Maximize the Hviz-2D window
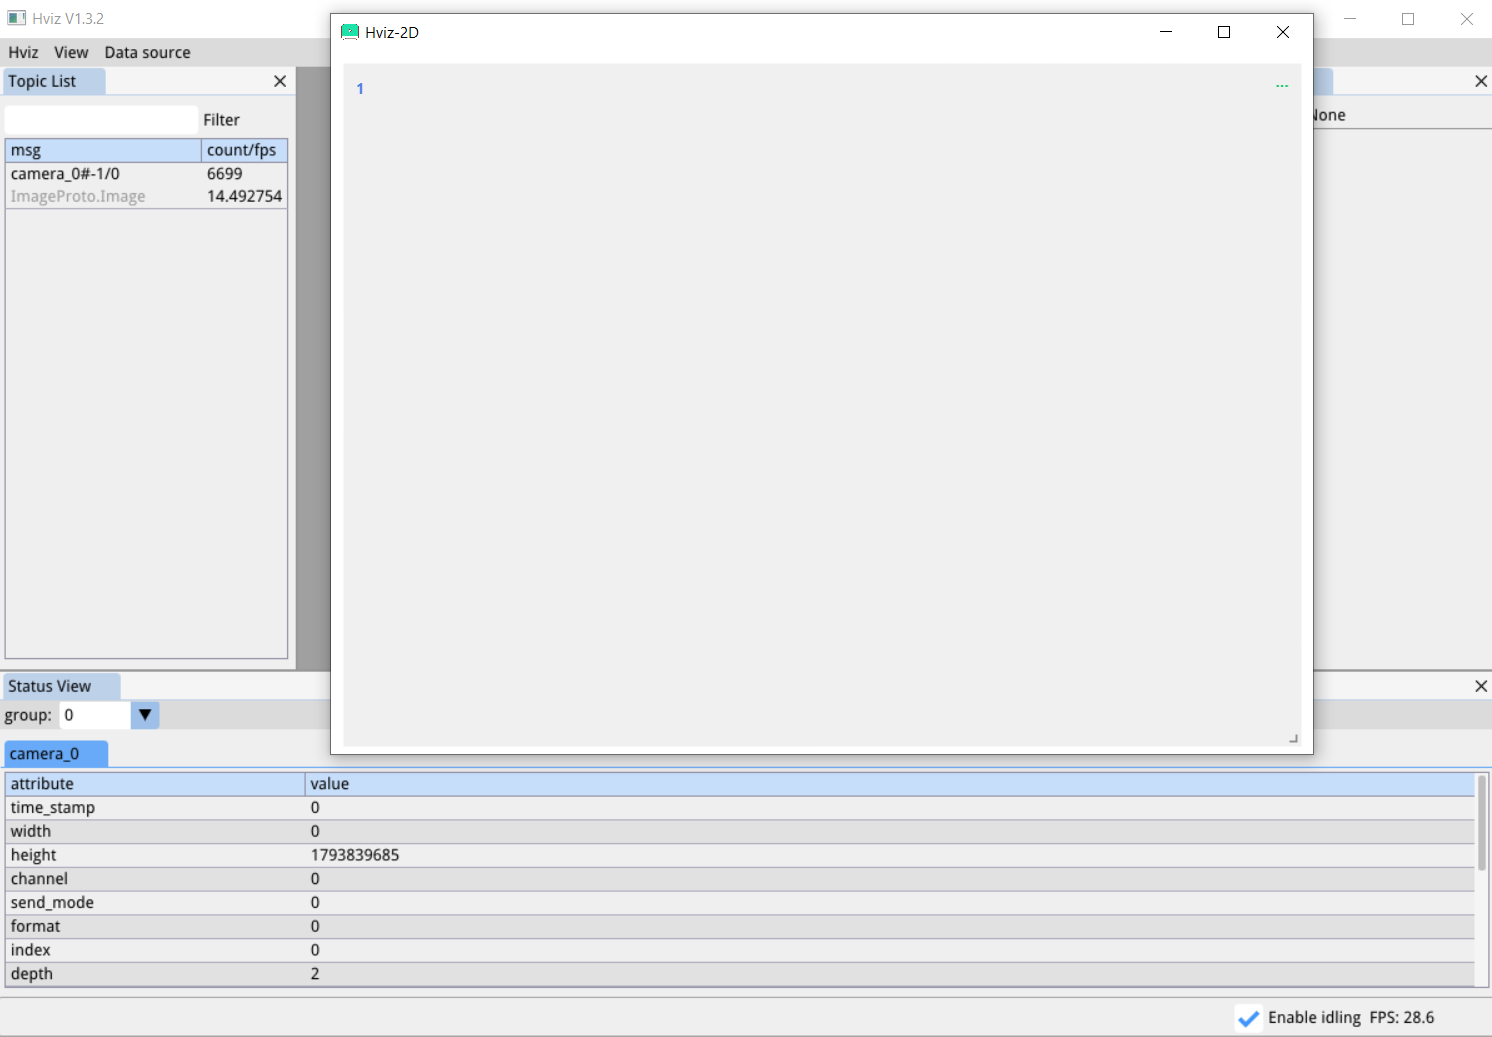 click(1223, 32)
